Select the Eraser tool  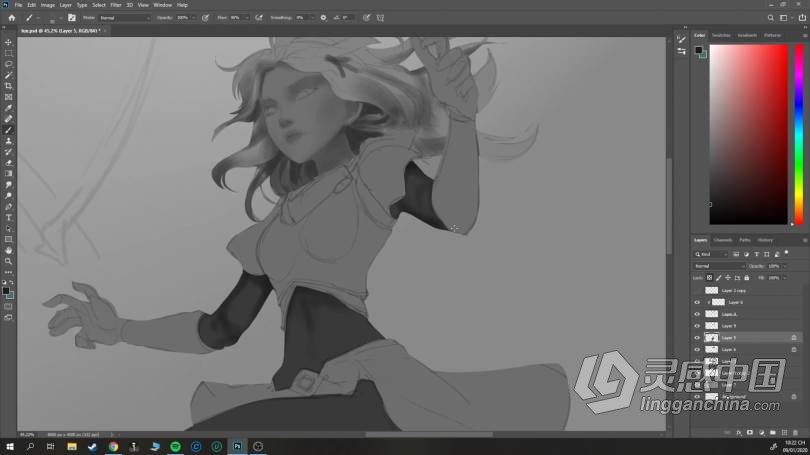click(x=8, y=162)
